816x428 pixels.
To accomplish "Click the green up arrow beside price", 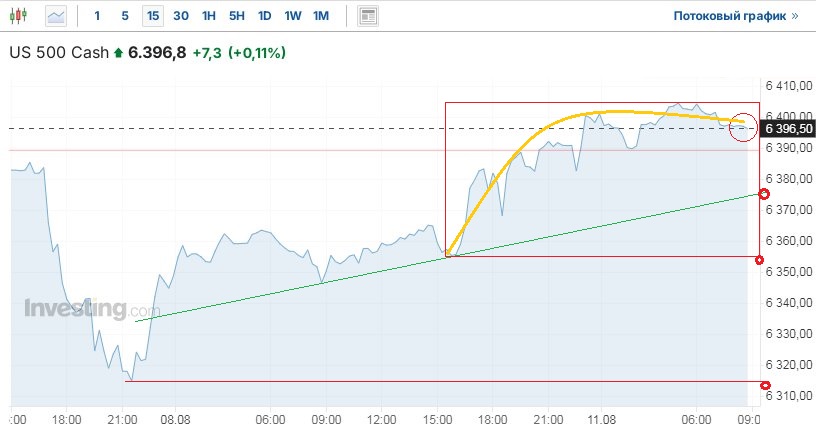I will [119, 53].
